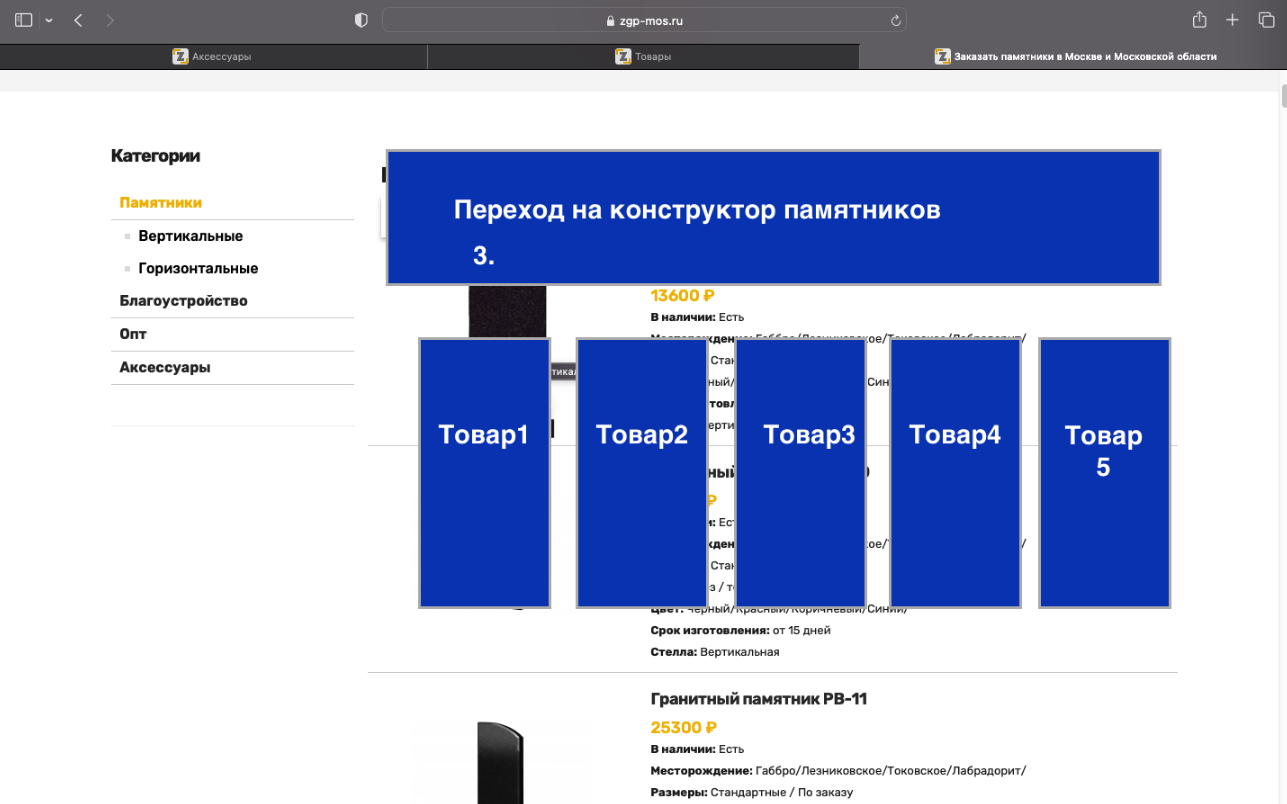Image resolution: width=1287 pixels, height=804 pixels.
Task: Open the Share icon in toolbar
Action: tap(1199, 20)
